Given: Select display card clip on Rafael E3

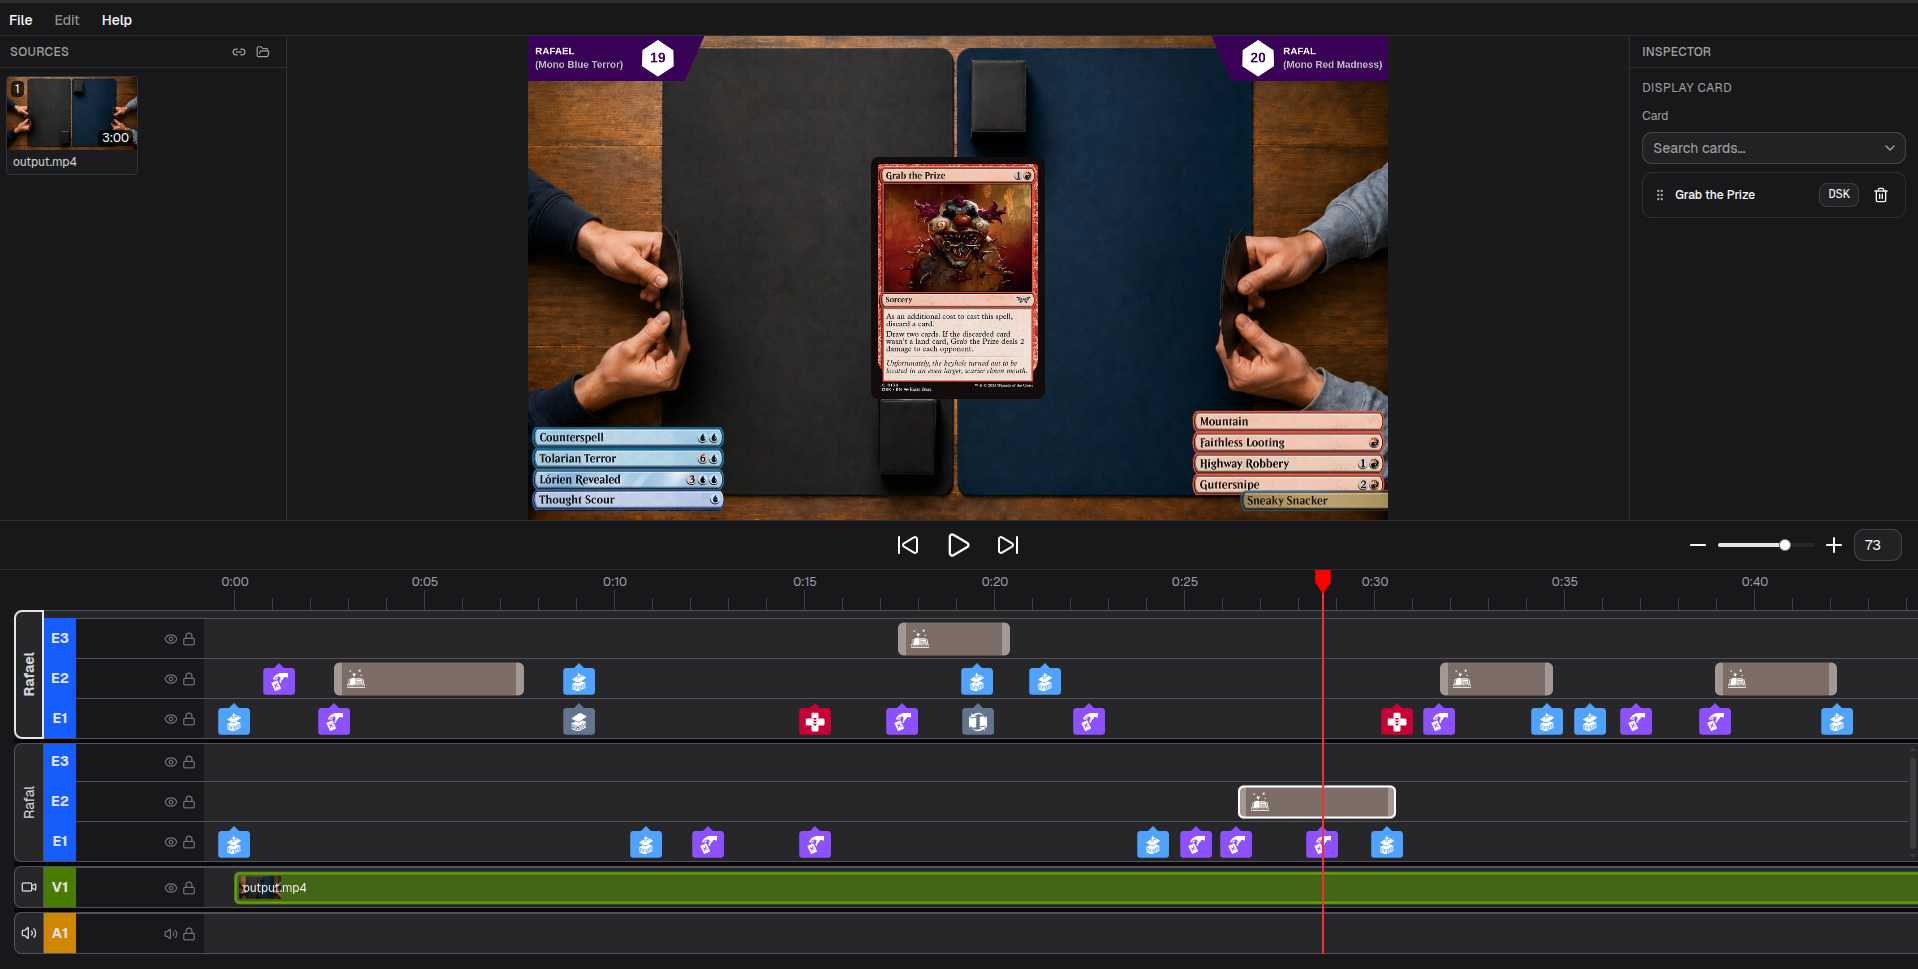Looking at the screenshot, I should point(954,639).
